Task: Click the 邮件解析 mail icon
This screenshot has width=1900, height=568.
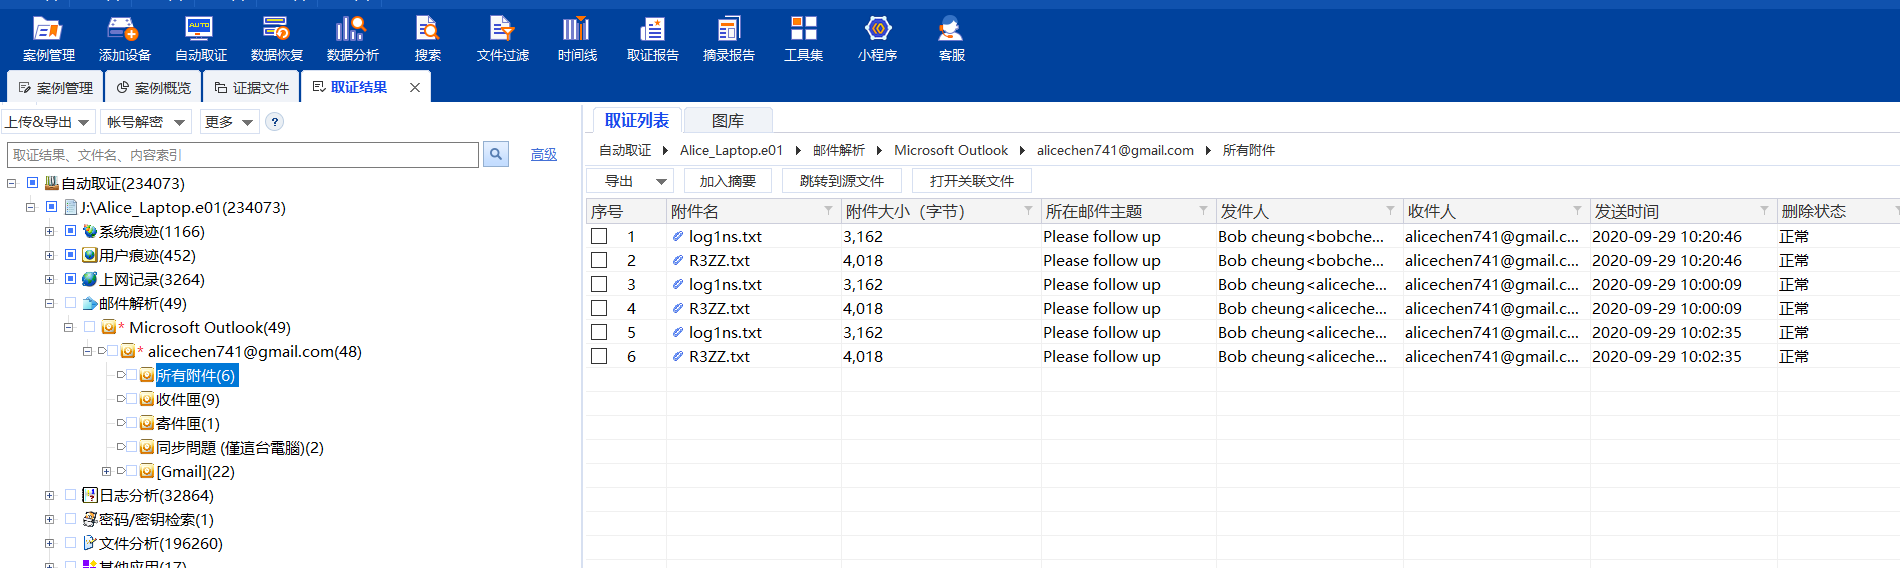Action: click(x=90, y=303)
